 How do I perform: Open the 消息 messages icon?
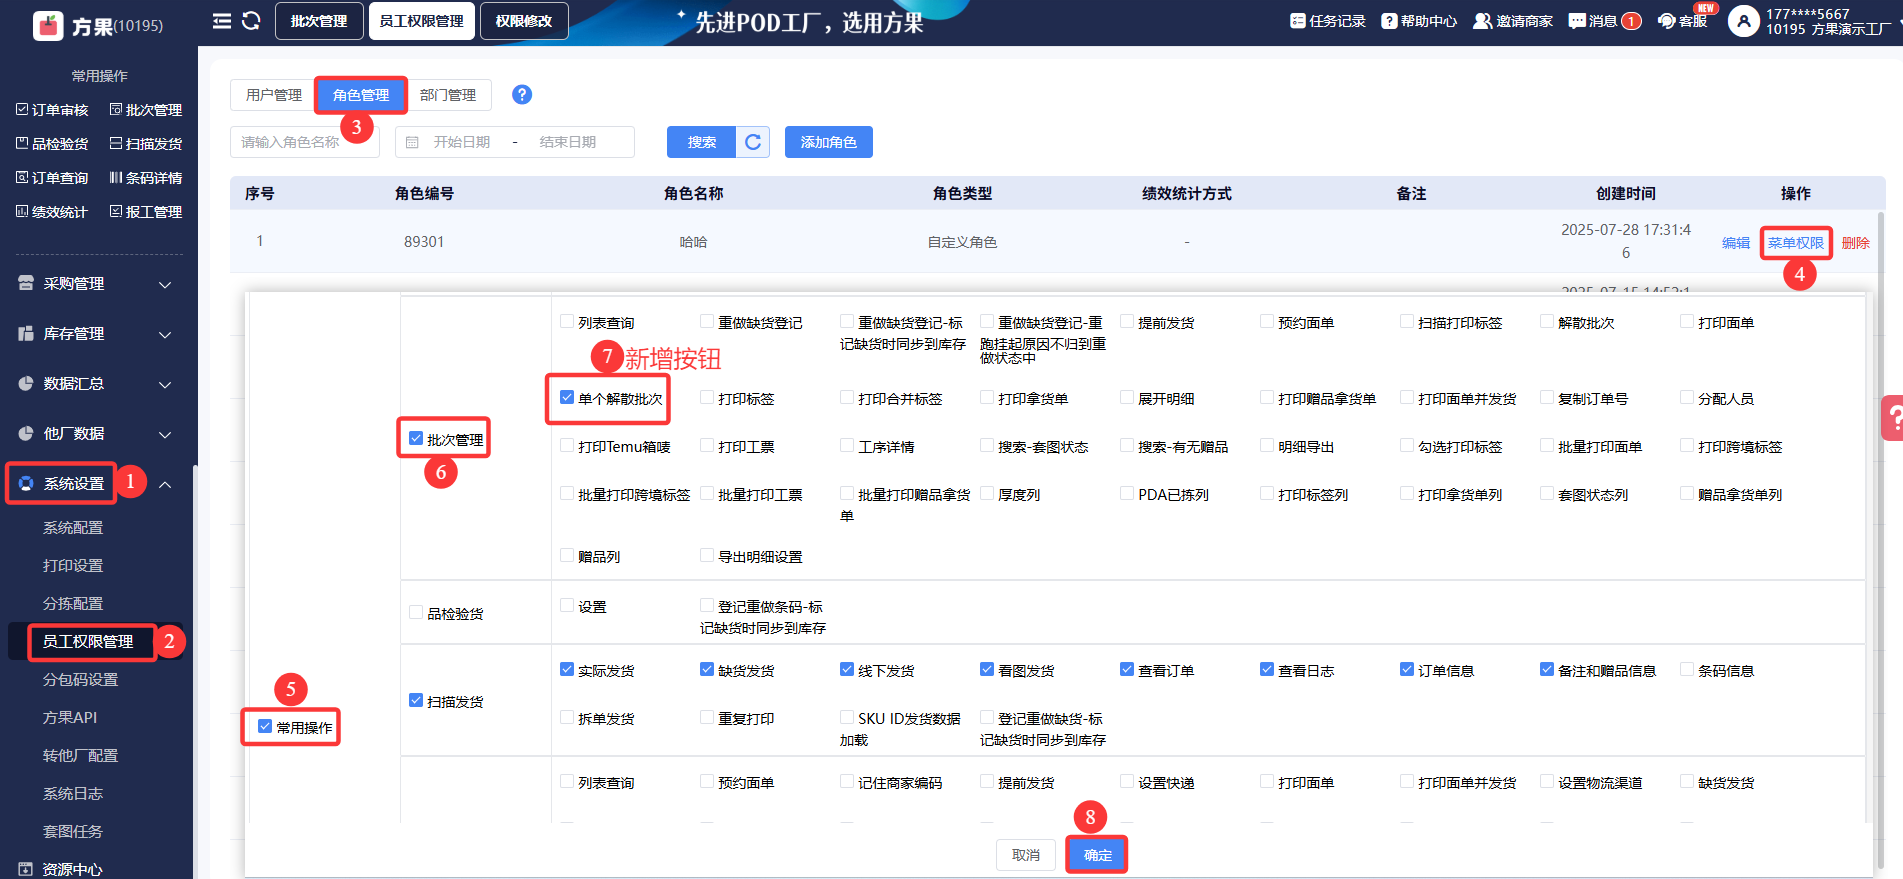pos(1577,21)
